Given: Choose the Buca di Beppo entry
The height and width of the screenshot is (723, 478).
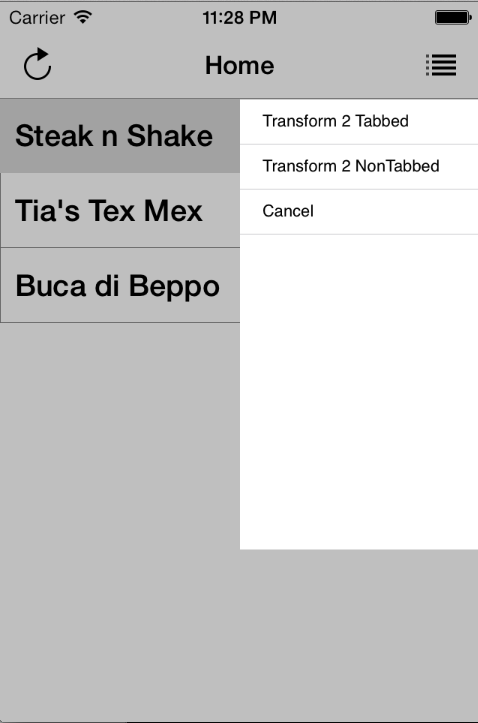Looking at the screenshot, I should pos(120,285).
